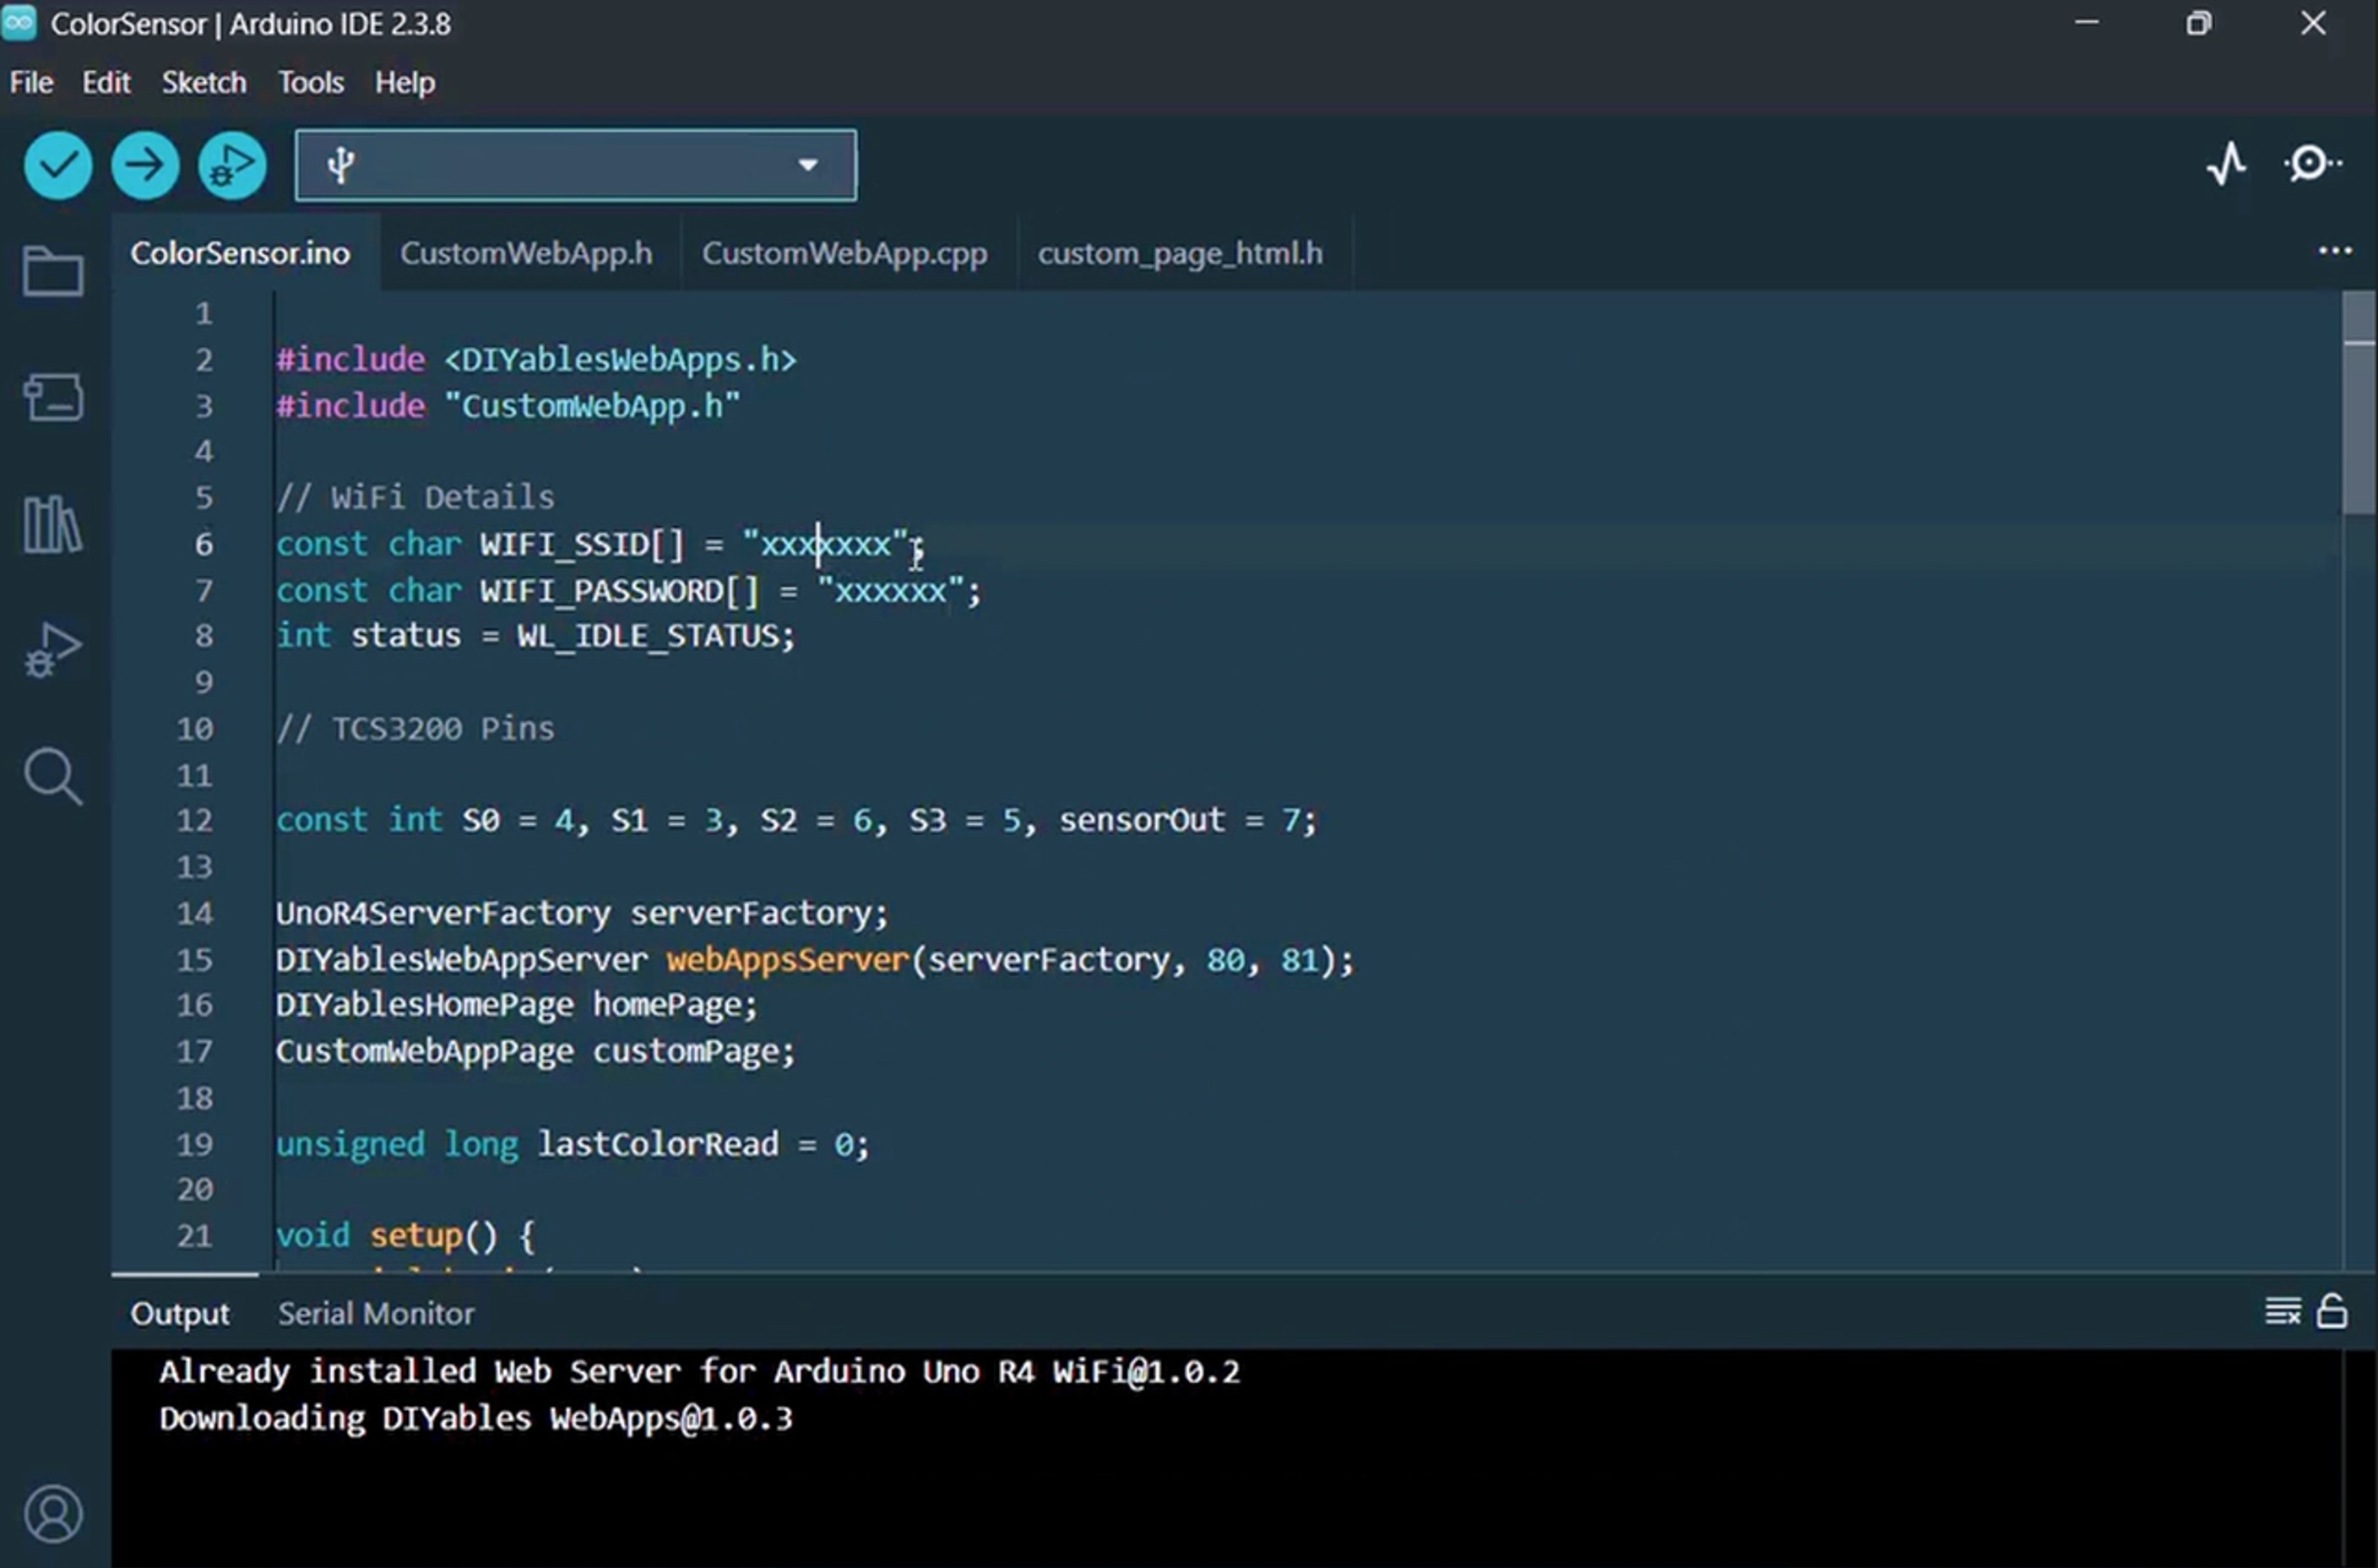Screen dimensions: 2378x1568
Task: Open the Search sidebar icon
Action: 53,777
